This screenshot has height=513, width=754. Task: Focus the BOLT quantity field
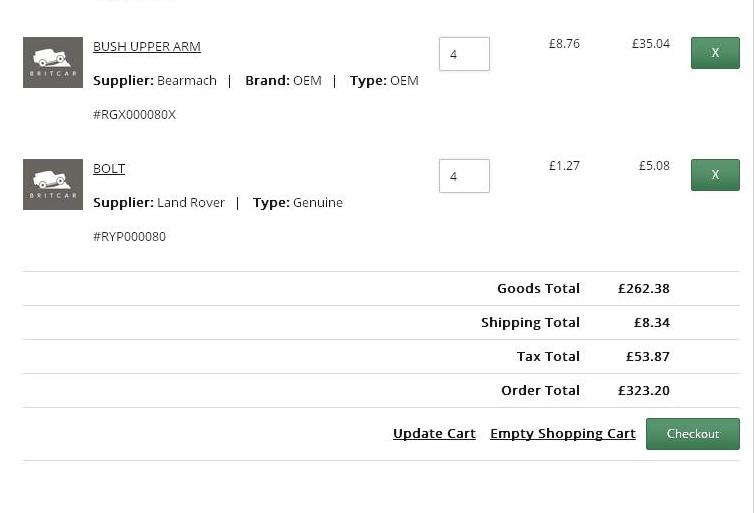[464, 176]
